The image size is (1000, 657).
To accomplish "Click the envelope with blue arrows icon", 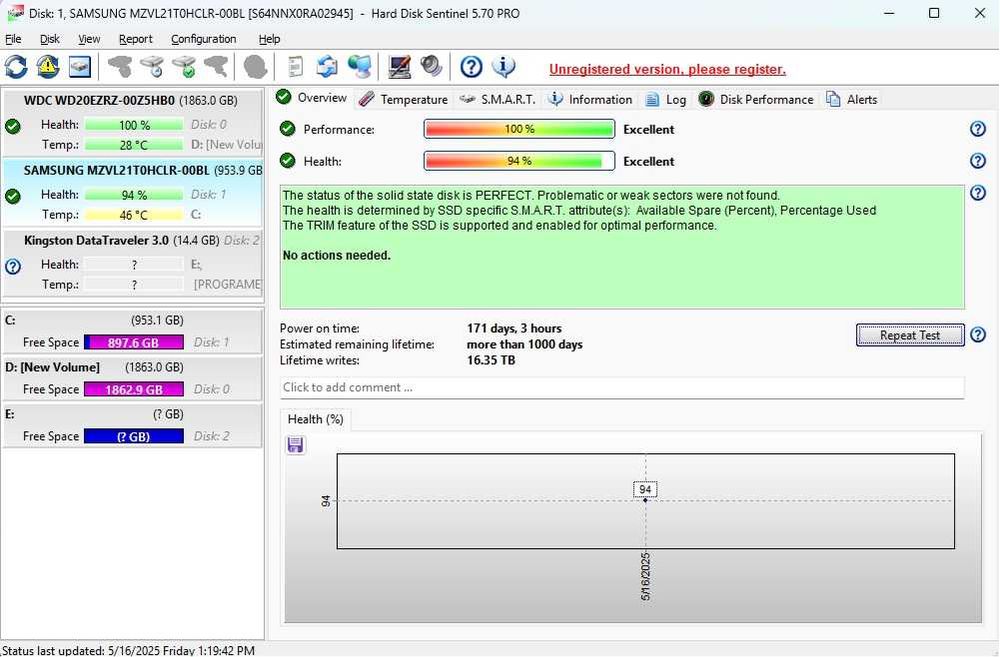I will (327, 66).
